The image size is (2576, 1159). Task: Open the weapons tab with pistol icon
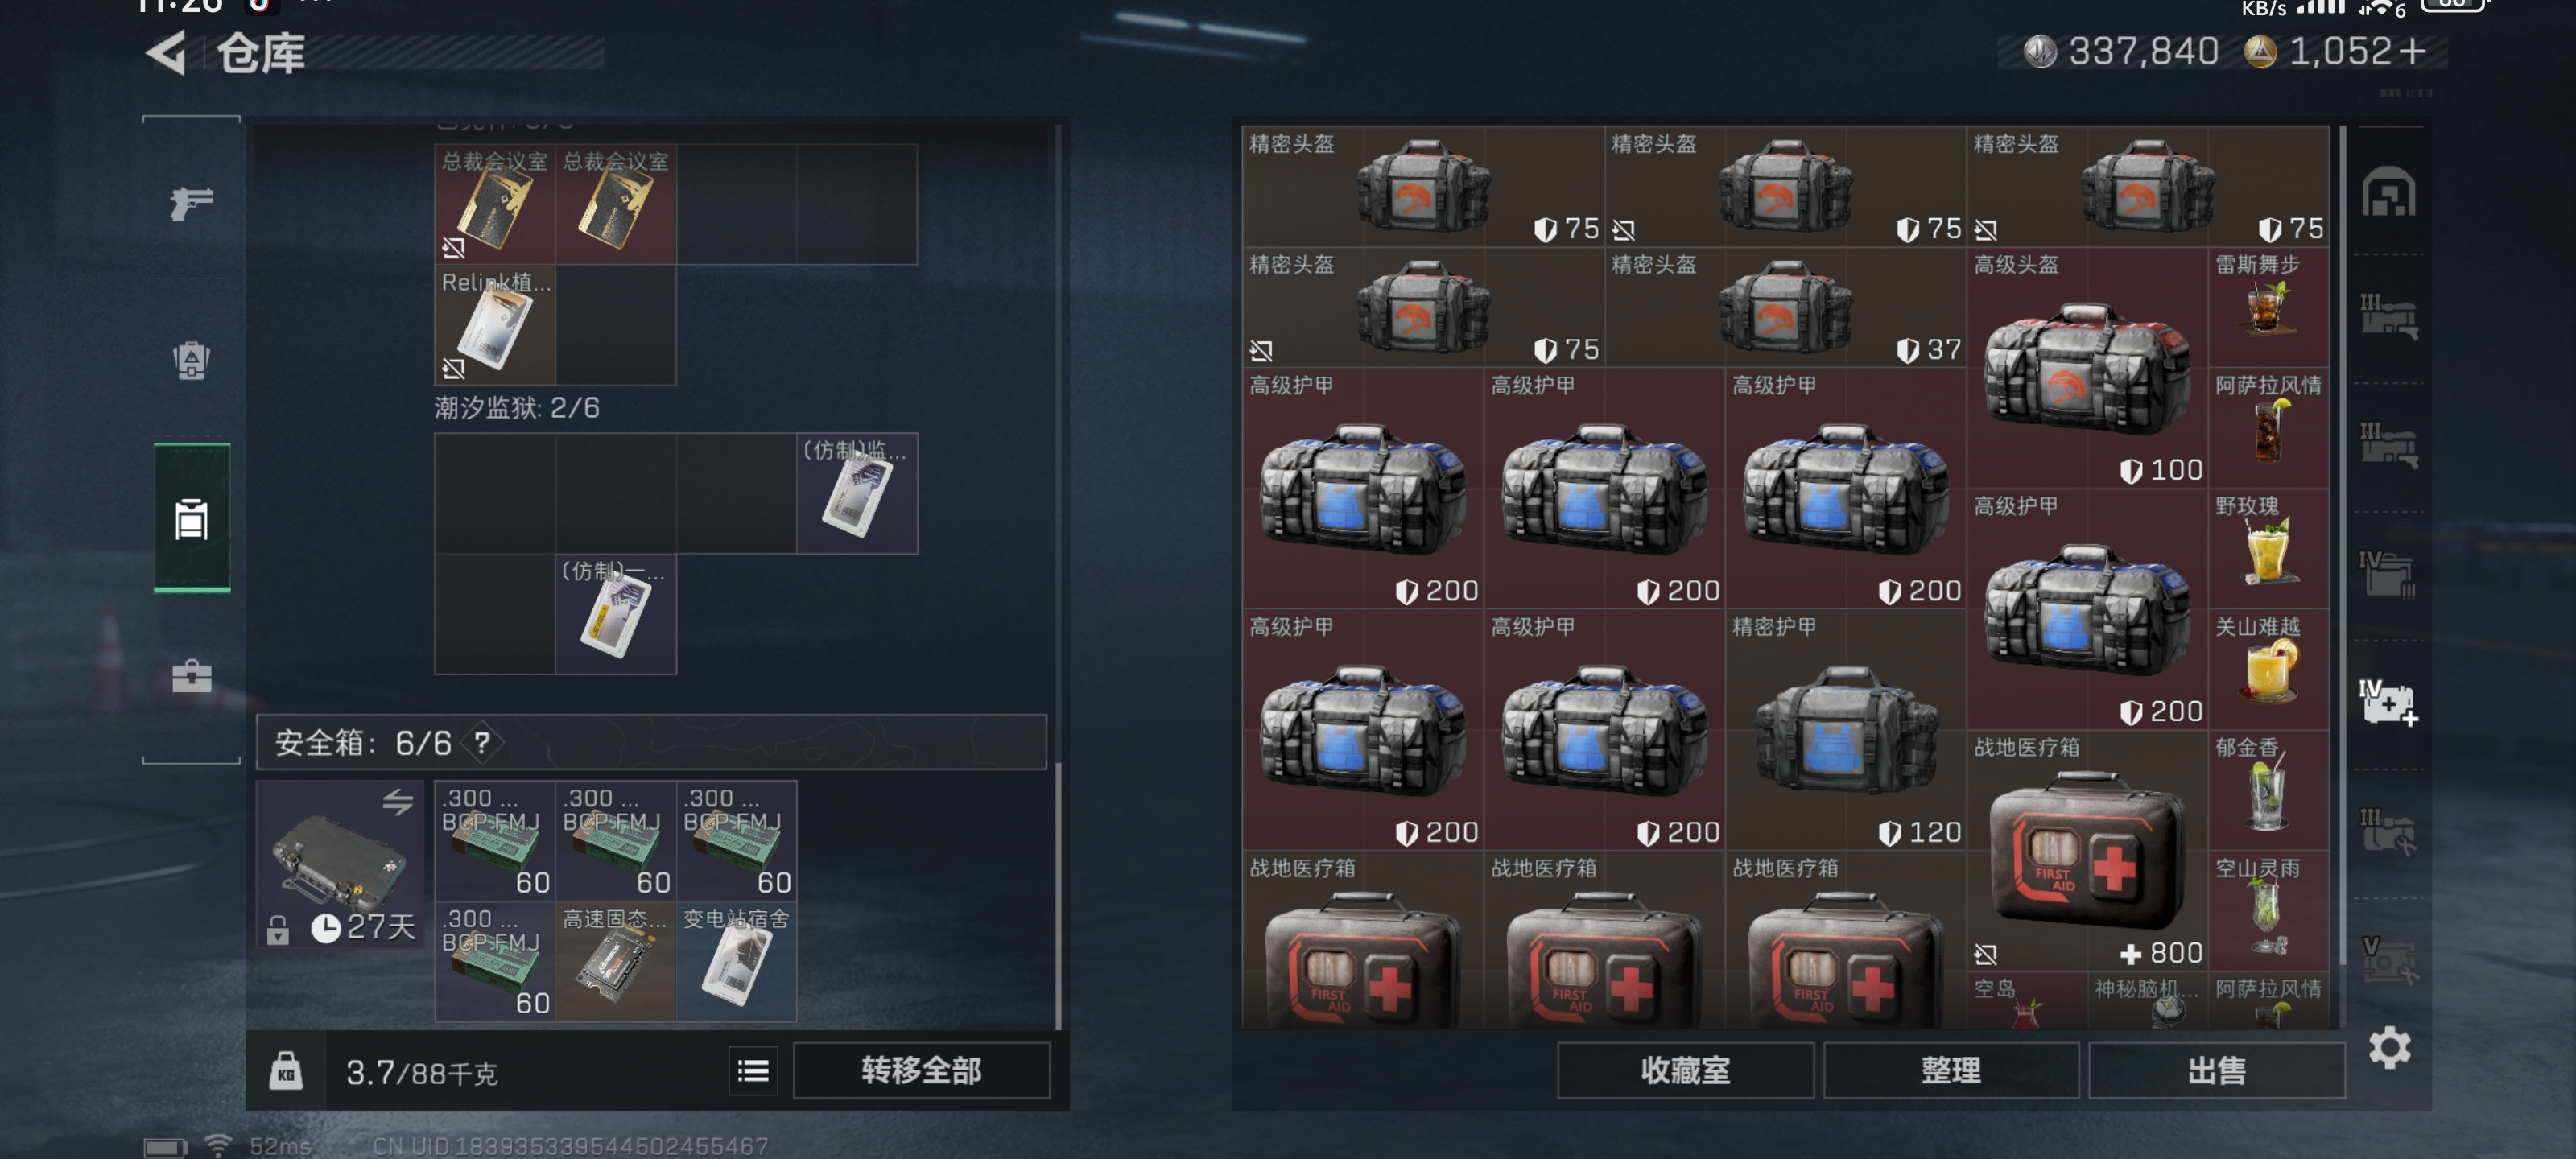191,204
